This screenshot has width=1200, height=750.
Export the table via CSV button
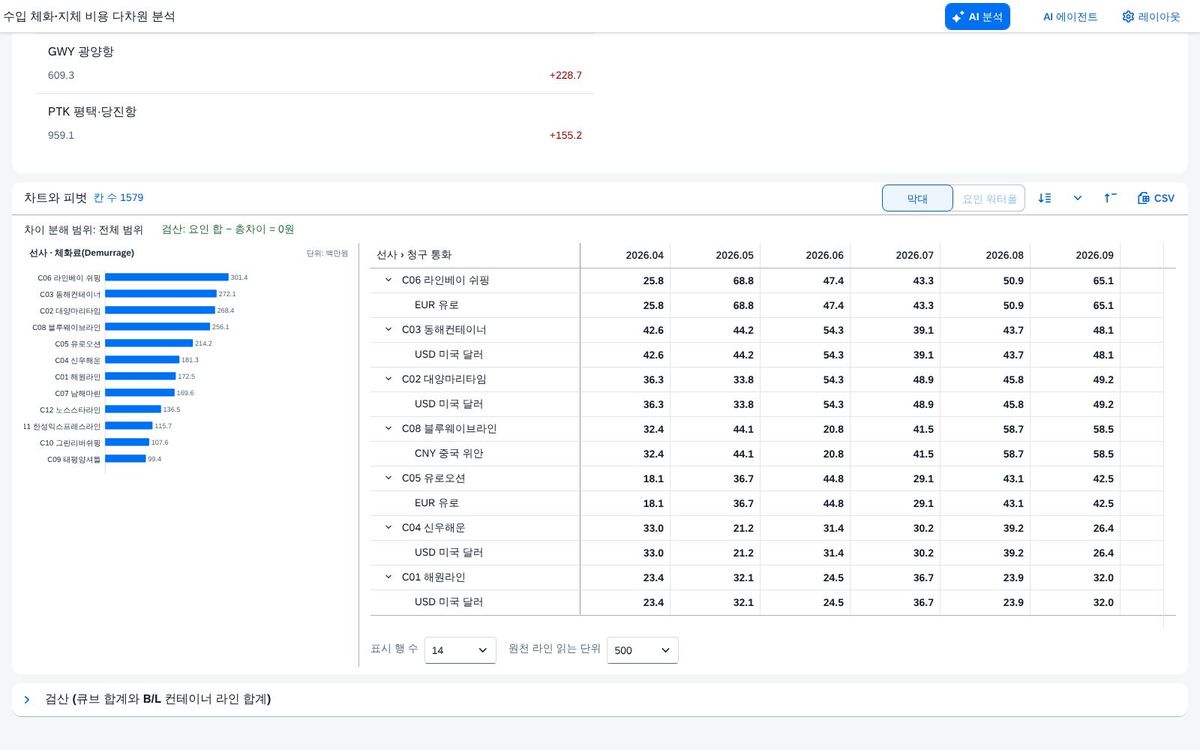(x=1156, y=198)
